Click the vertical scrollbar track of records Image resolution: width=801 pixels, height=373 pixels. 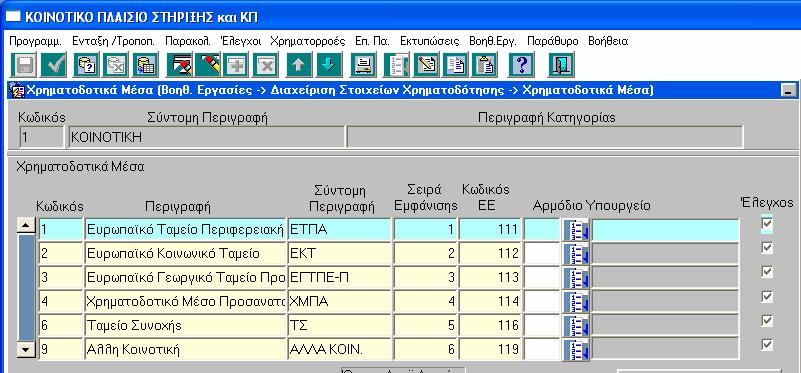26,288
